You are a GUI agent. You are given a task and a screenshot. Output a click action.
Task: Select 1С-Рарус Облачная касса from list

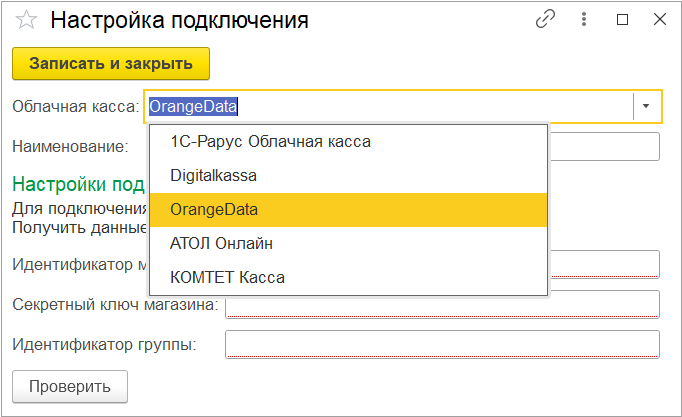(x=270, y=142)
